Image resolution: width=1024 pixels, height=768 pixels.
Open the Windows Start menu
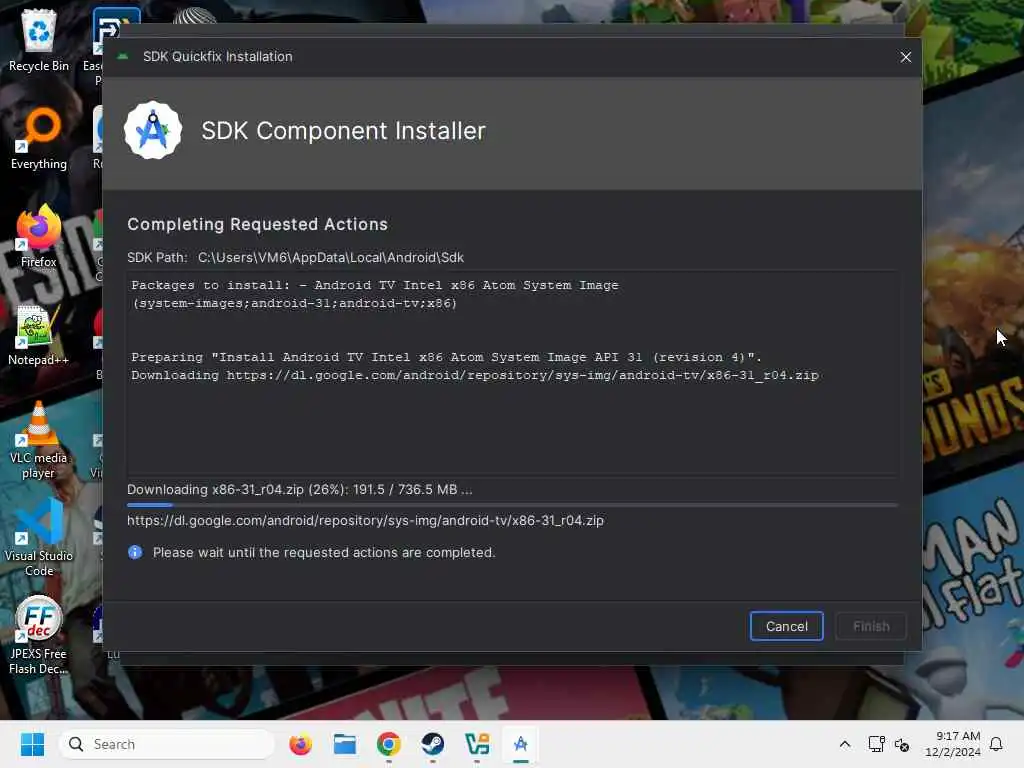coord(32,744)
